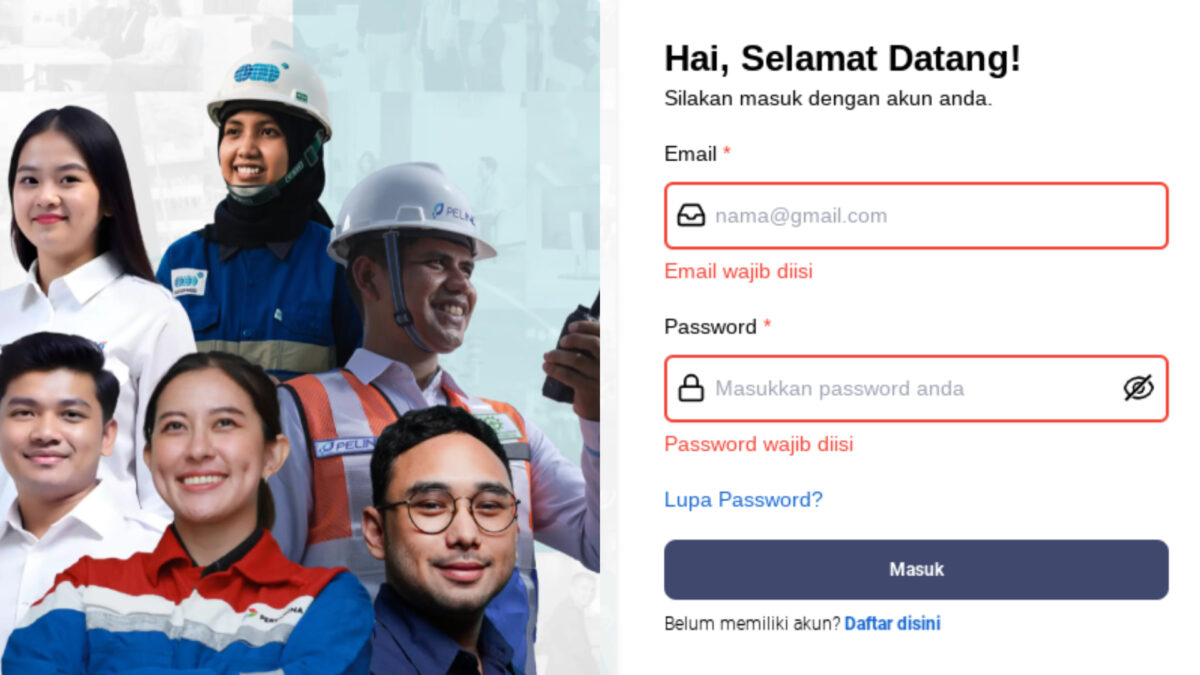Open the Daftar disini registration link
The height and width of the screenshot is (675, 1200).
click(x=892, y=624)
